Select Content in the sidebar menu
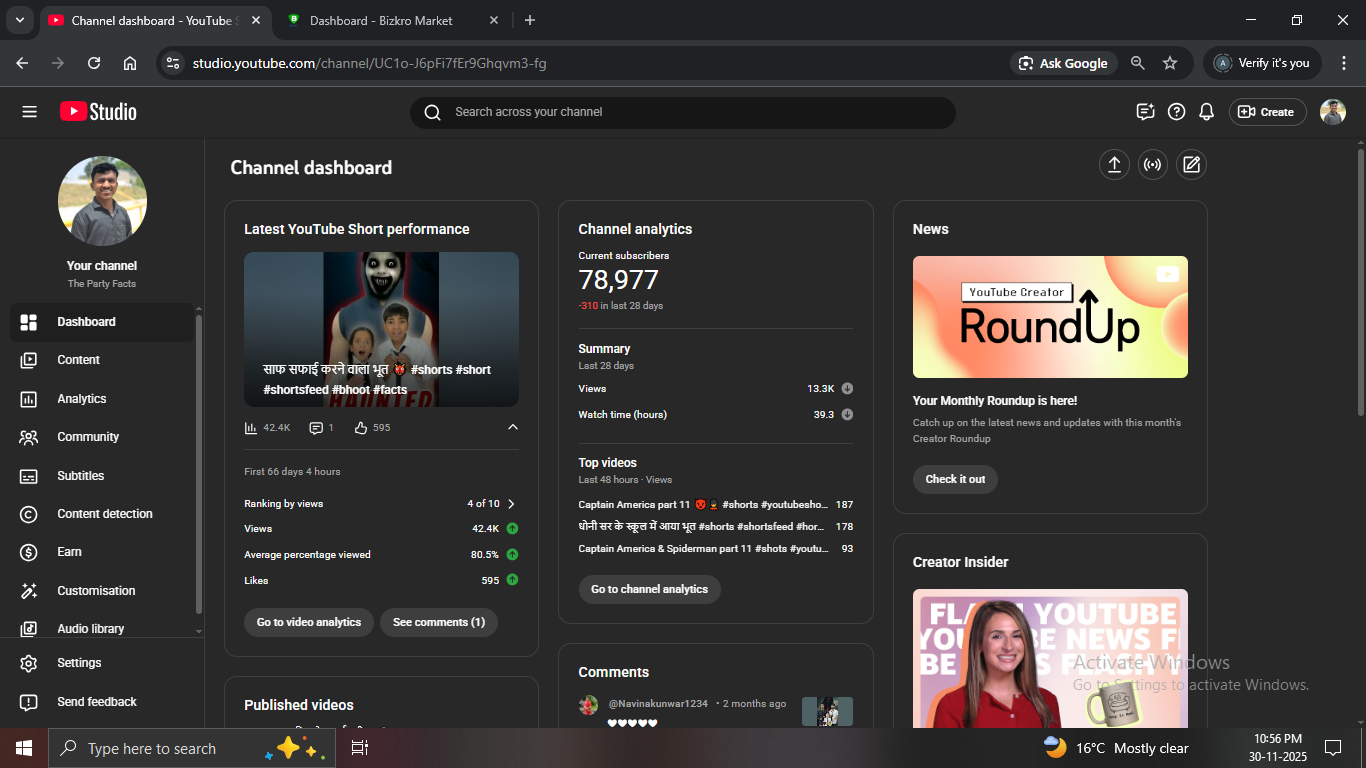Image resolution: width=1366 pixels, height=768 pixels. (x=78, y=360)
